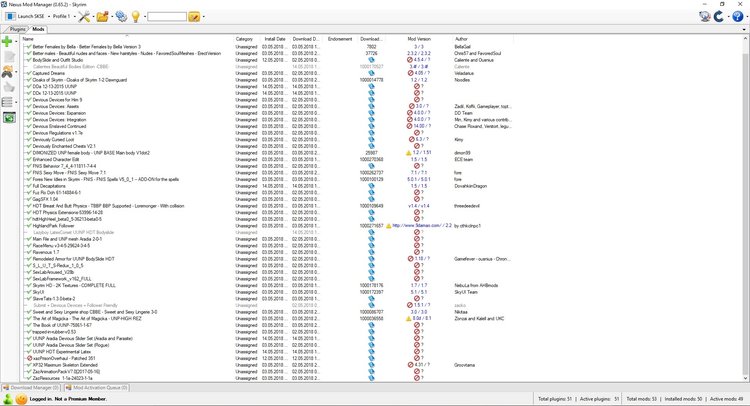Sort by the Mod Version column header
750x406 pixels.
point(419,39)
